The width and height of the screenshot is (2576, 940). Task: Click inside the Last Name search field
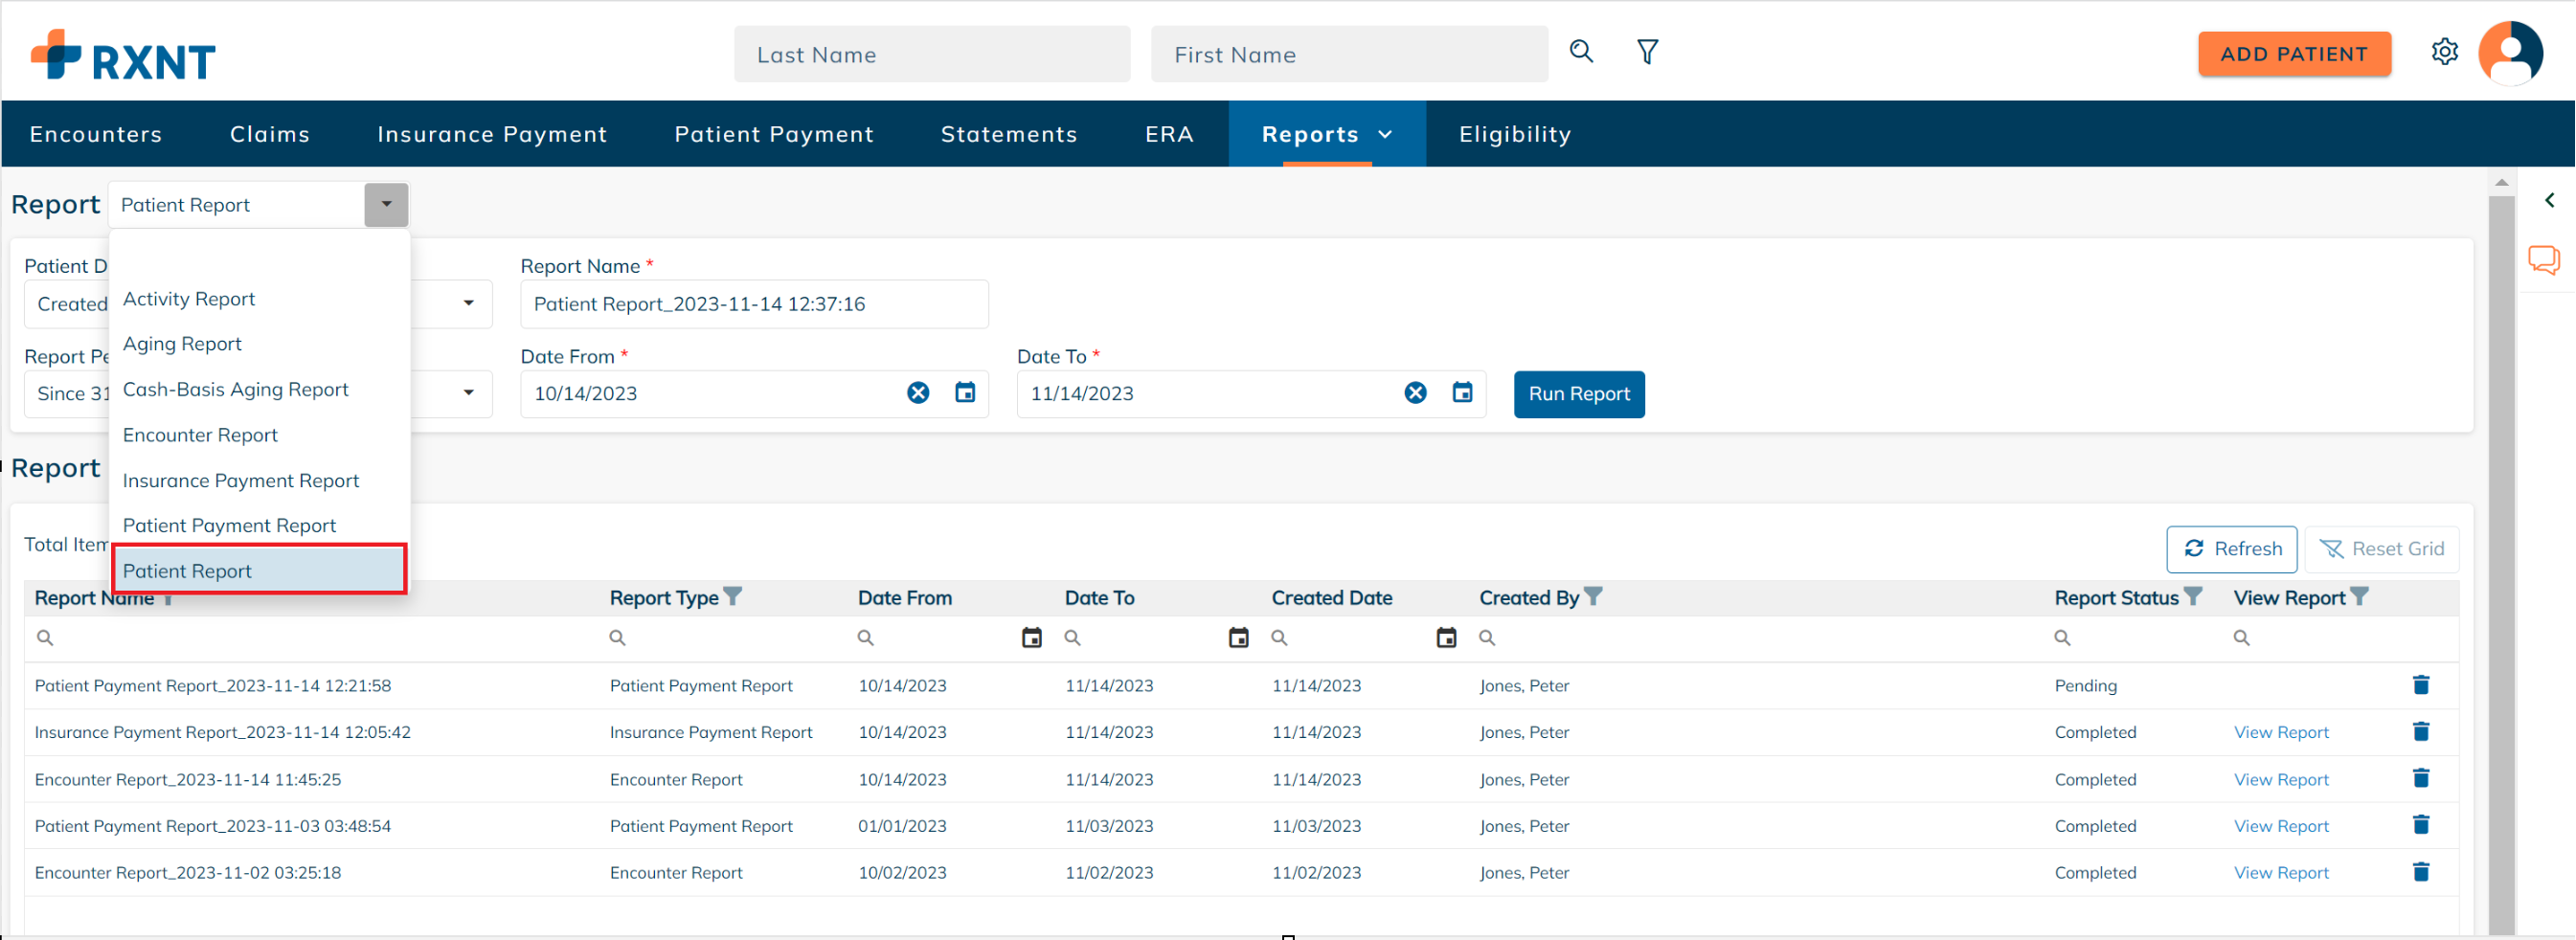tap(931, 54)
